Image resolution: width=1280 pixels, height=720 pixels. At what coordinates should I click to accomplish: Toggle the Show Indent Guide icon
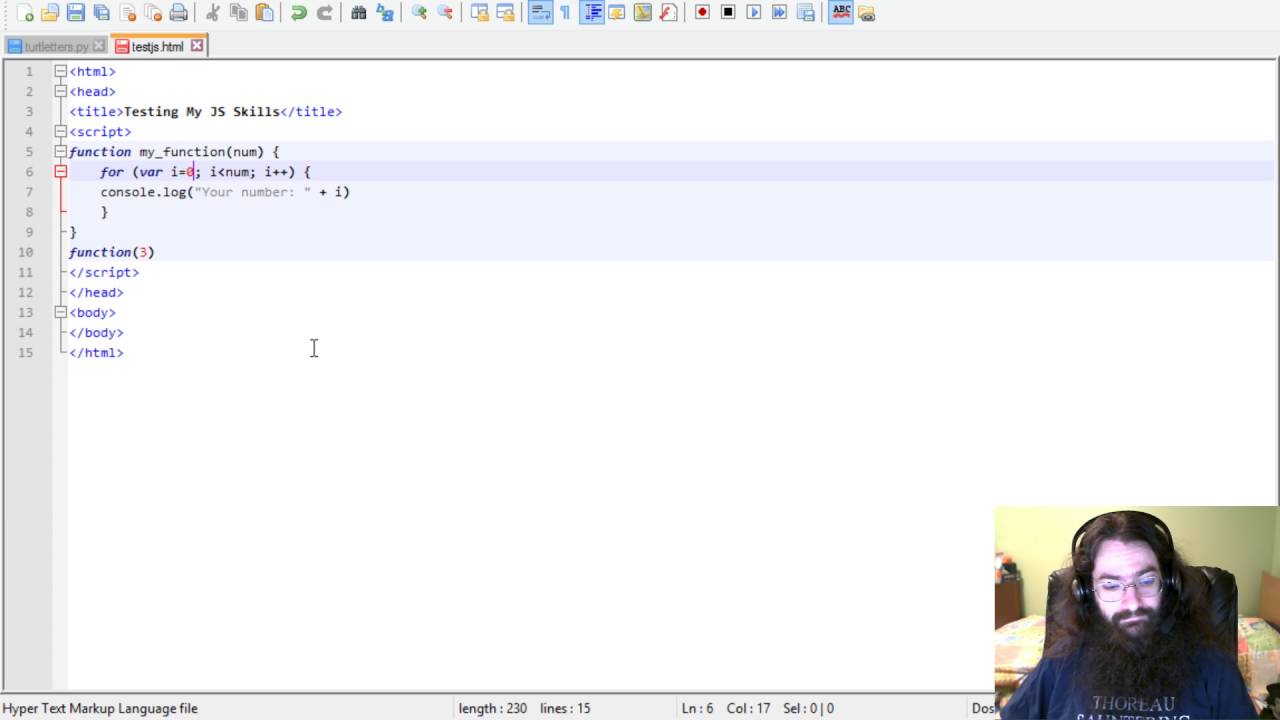(x=592, y=13)
